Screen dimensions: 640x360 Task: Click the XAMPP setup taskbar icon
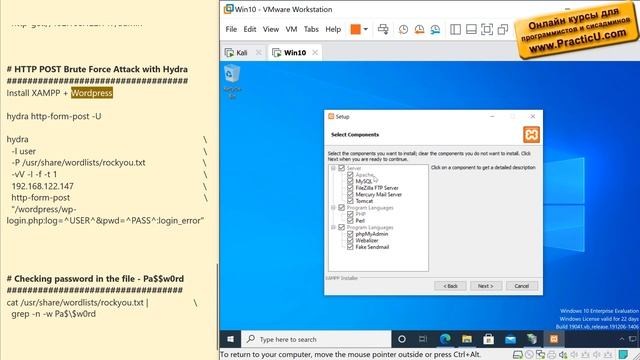[x=554, y=339]
